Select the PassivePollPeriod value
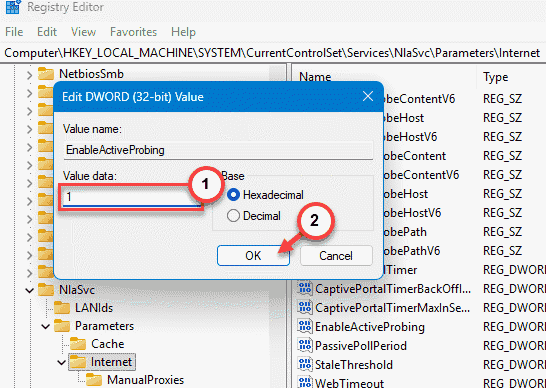 361,346
